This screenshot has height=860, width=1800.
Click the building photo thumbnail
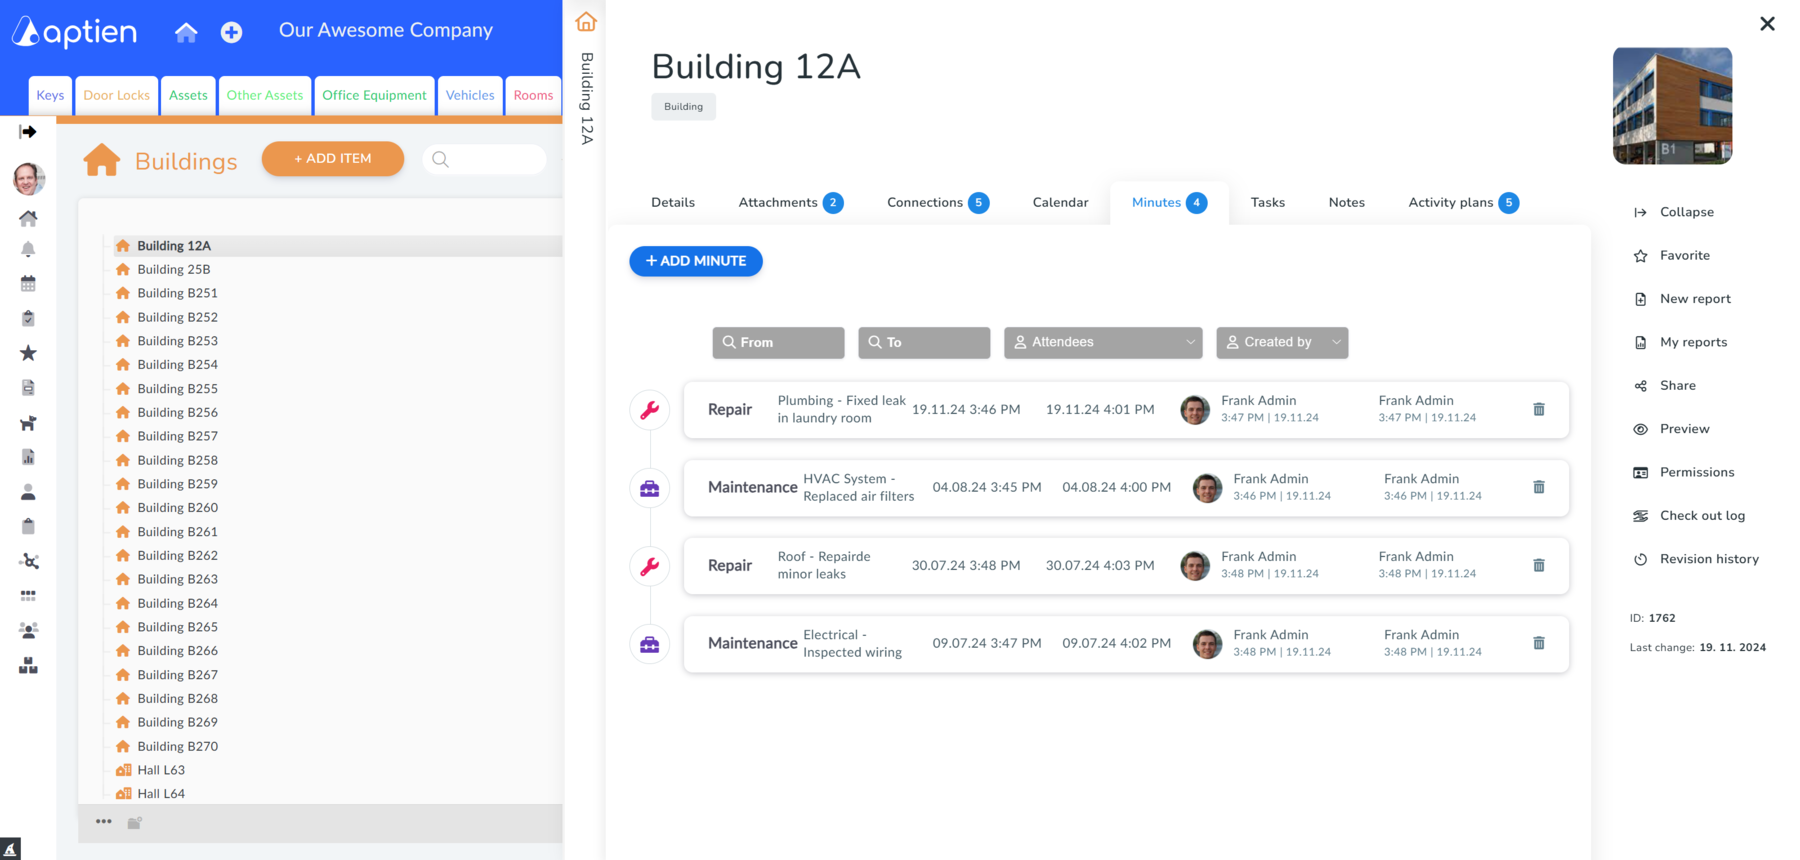click(1672, 106)
